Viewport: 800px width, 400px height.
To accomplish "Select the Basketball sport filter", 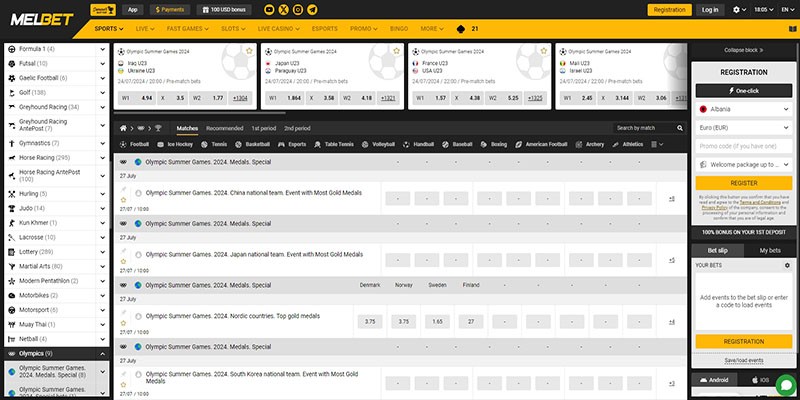I will coord(252,144).
